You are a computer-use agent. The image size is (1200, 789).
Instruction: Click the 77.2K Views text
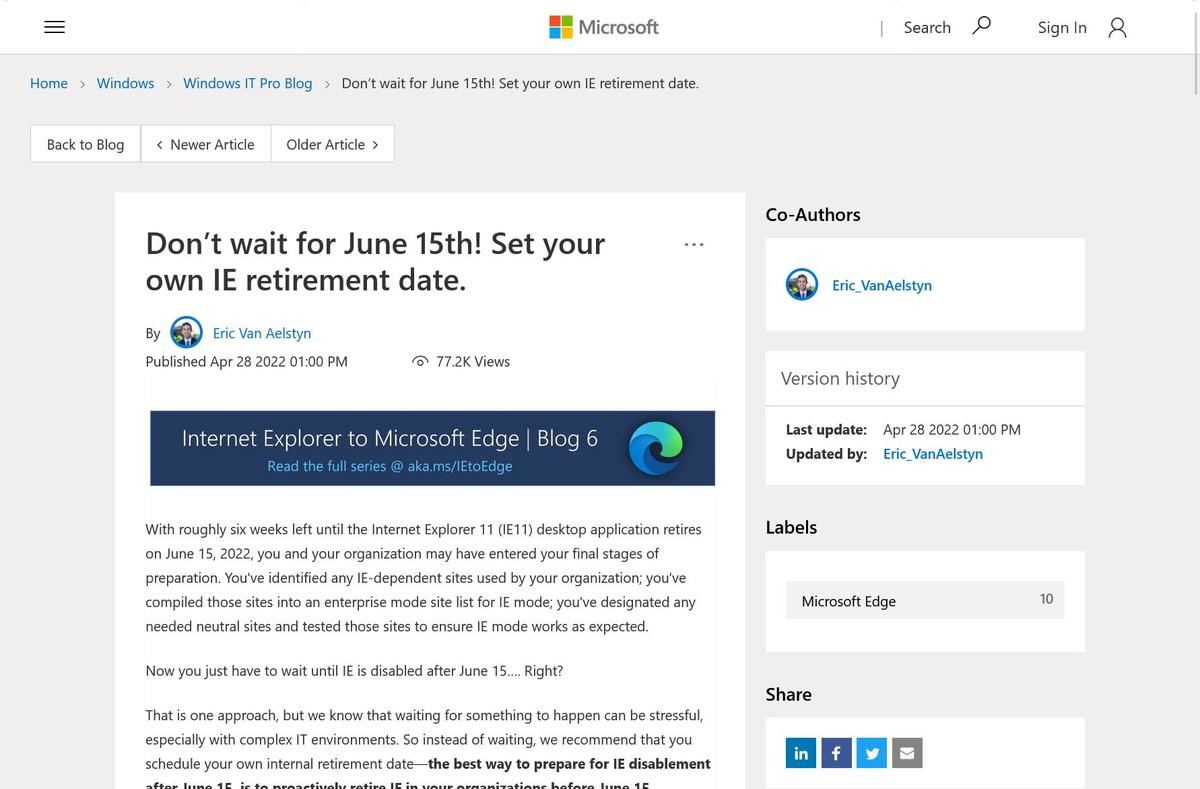473,361
